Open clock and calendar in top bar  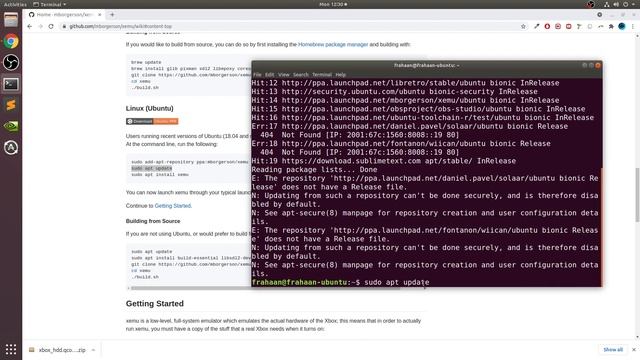point(333,4)
